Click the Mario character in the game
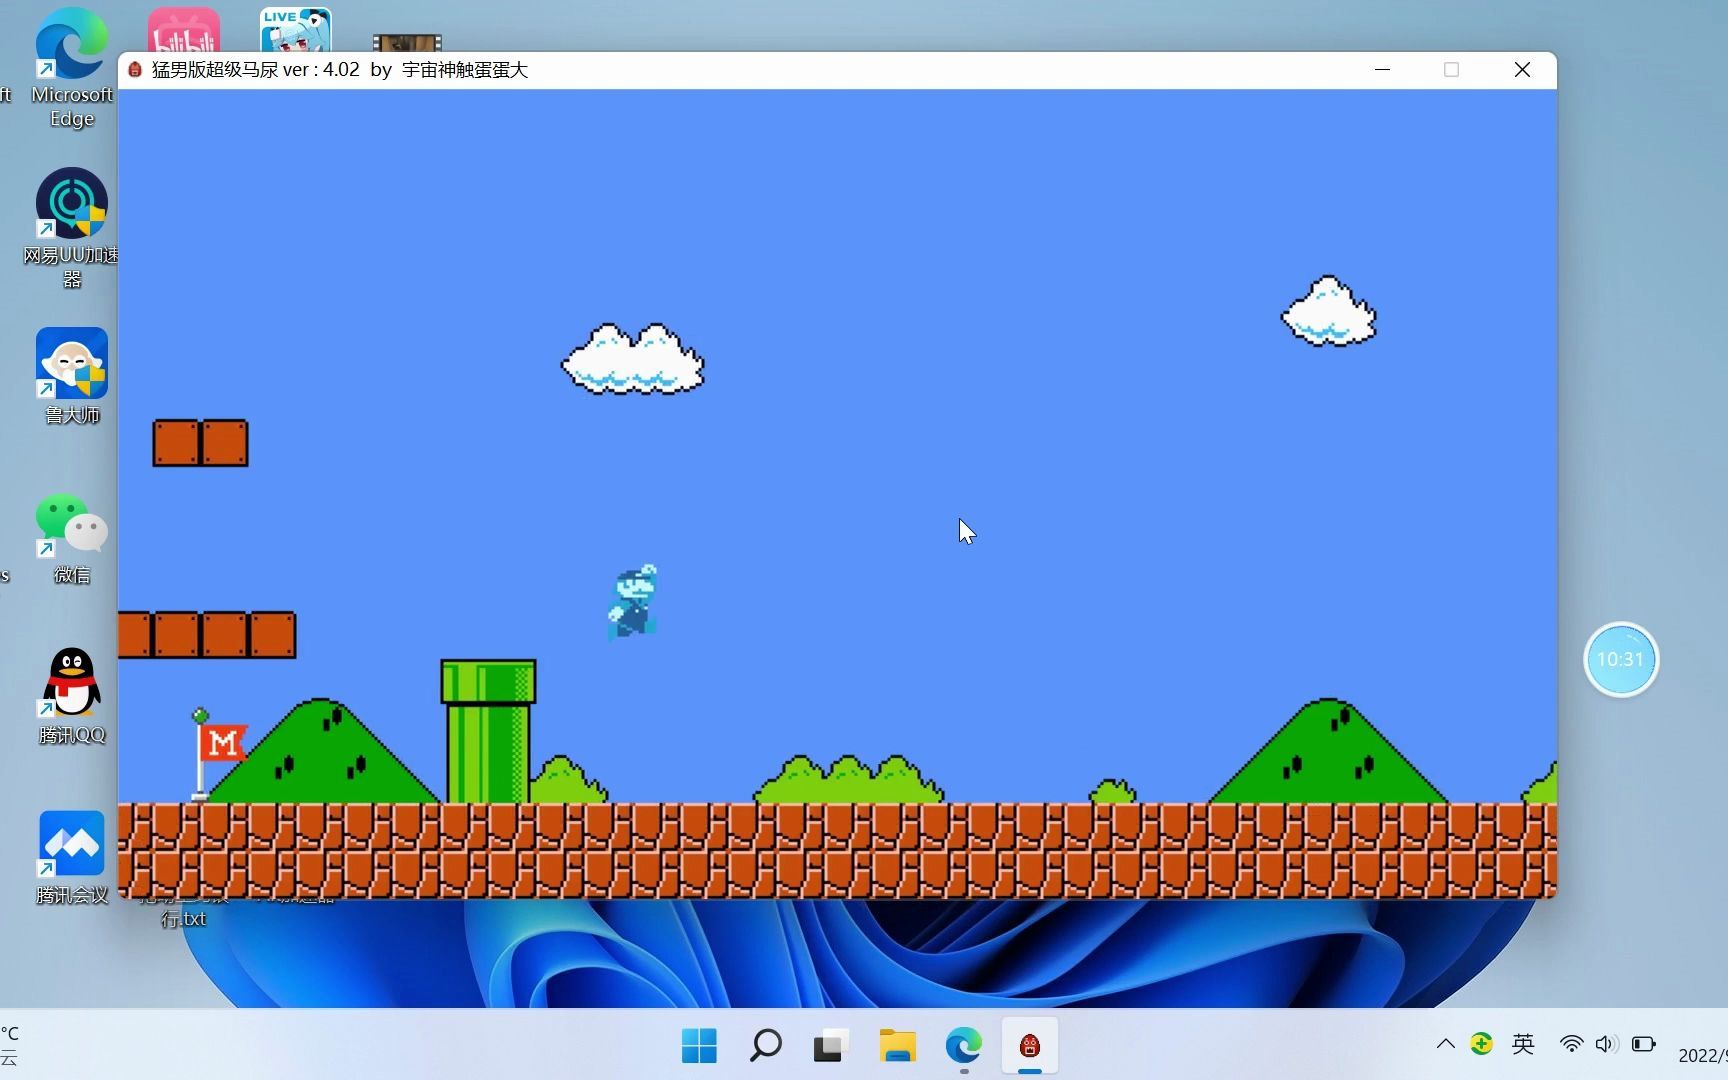 click(633, 601)
